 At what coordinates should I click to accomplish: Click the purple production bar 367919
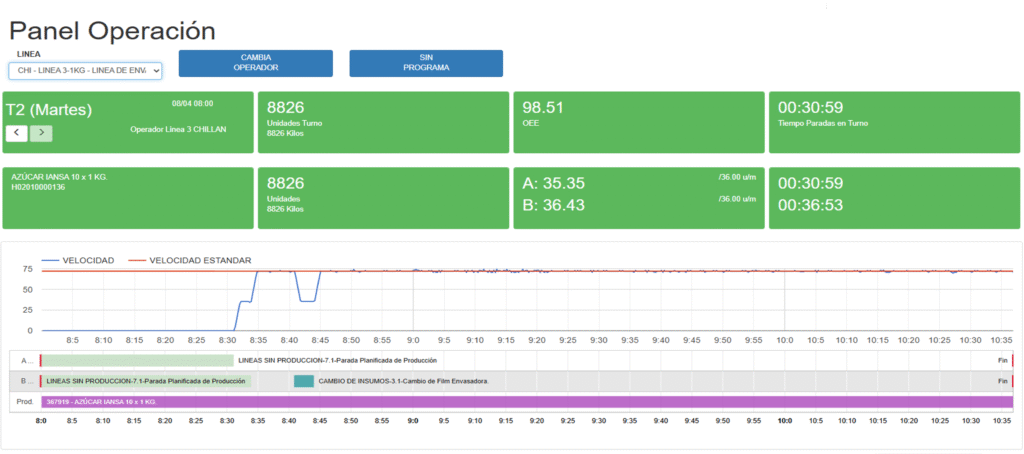point(527,402)
